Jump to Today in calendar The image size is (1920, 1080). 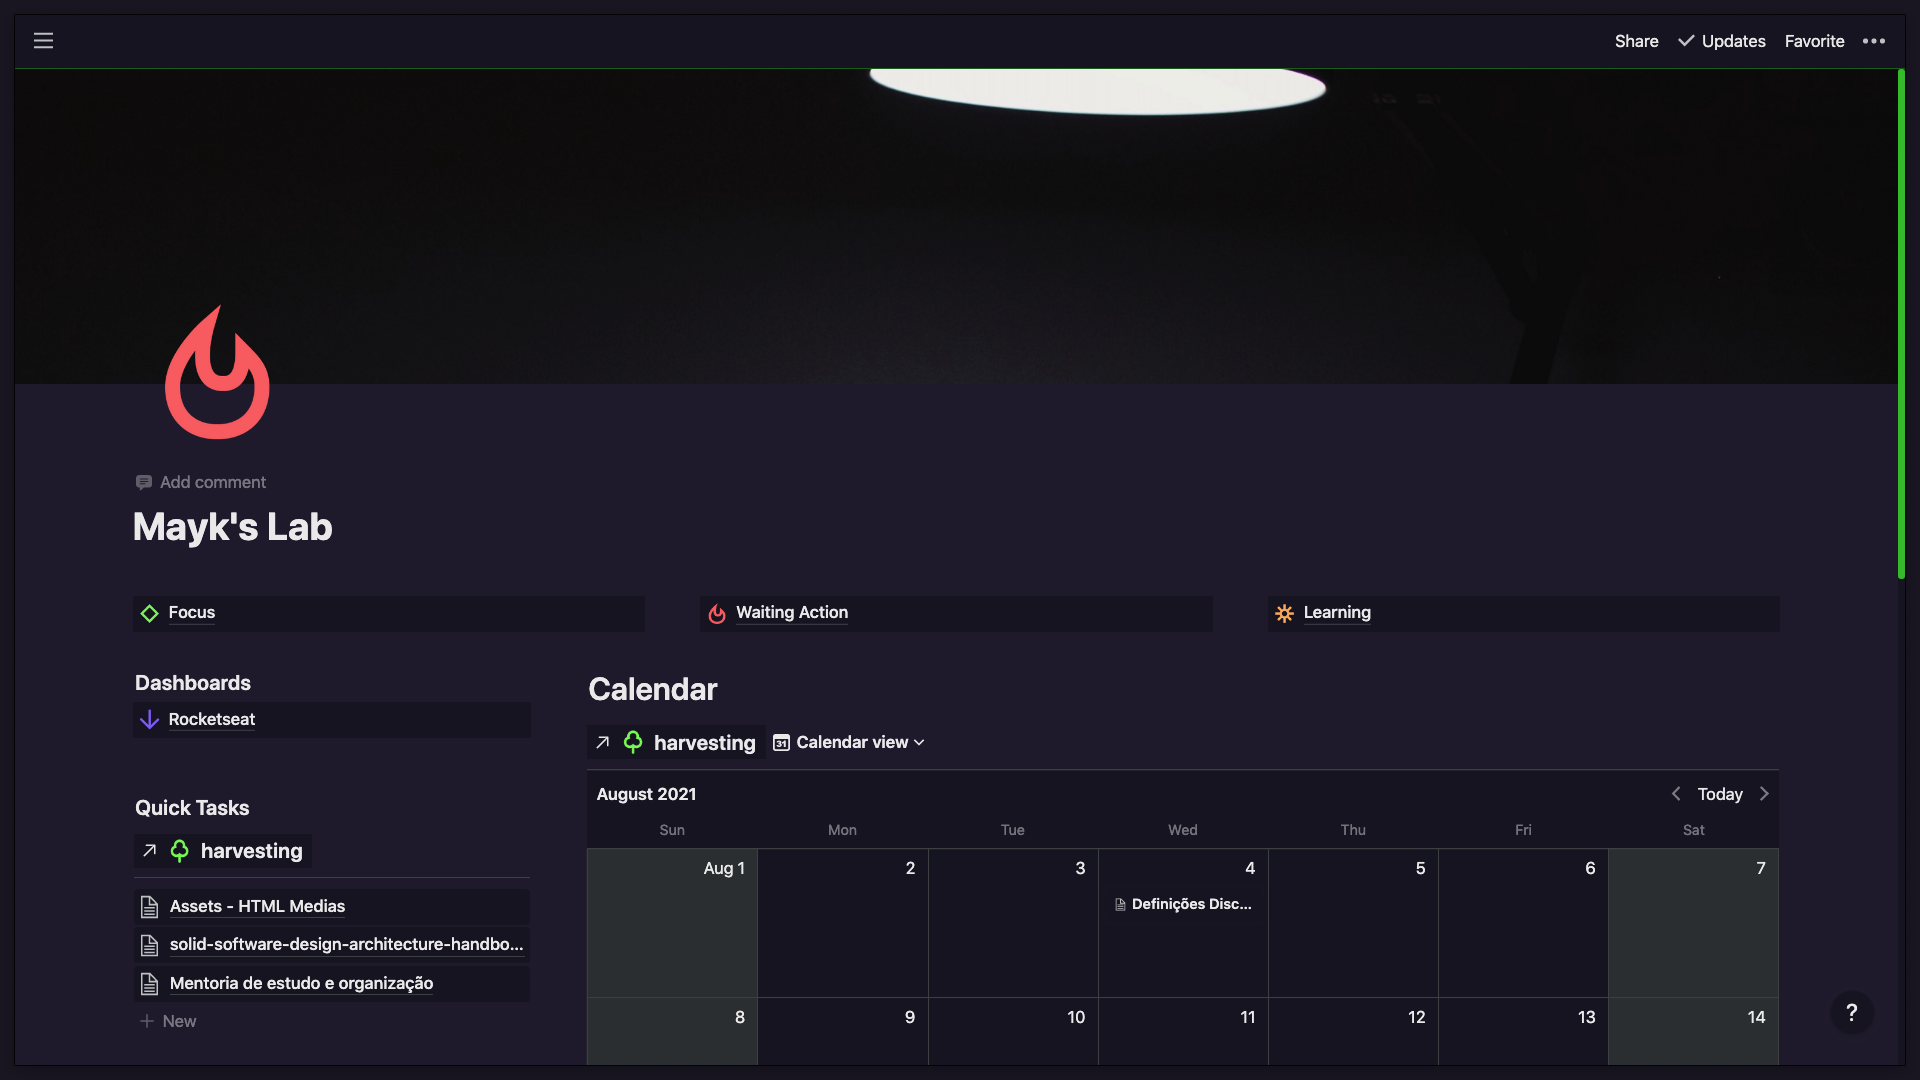tap(1720, 794)
